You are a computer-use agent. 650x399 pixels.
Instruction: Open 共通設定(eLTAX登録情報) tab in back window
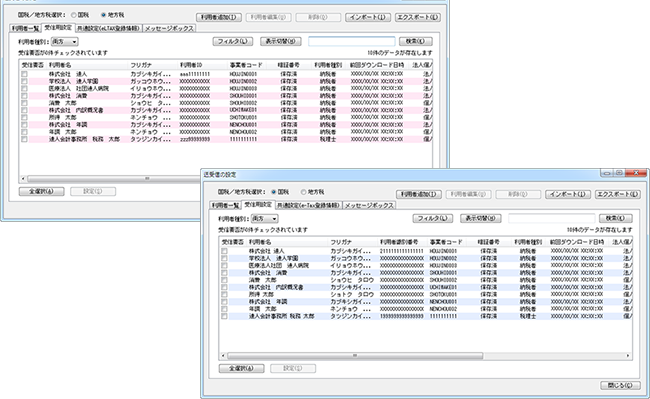tap(109, 29)
